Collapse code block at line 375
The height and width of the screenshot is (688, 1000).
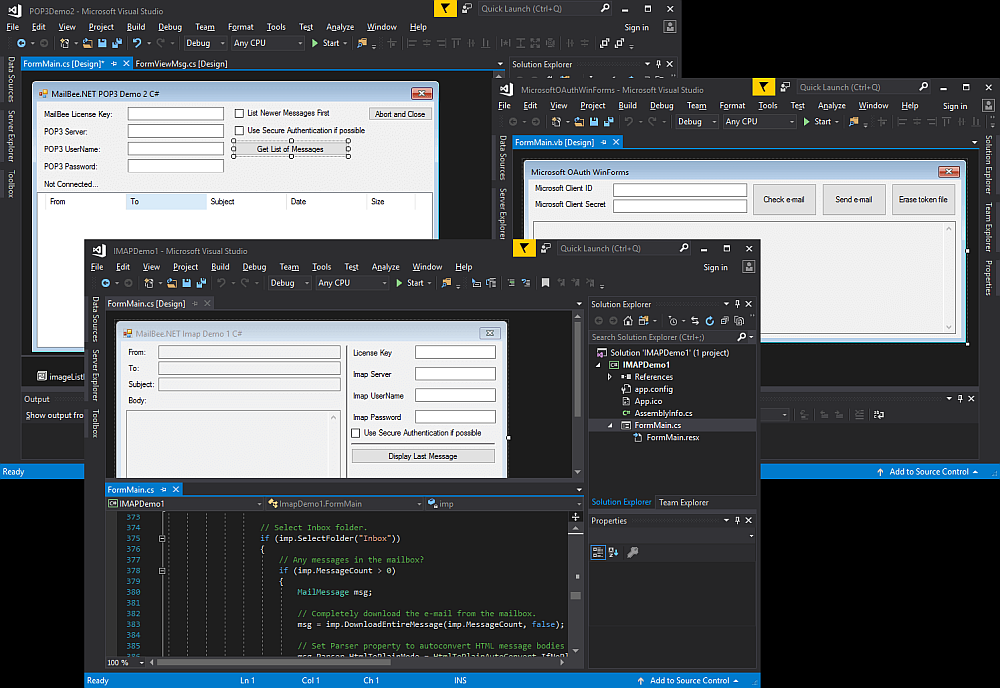[x=162, y=539]
